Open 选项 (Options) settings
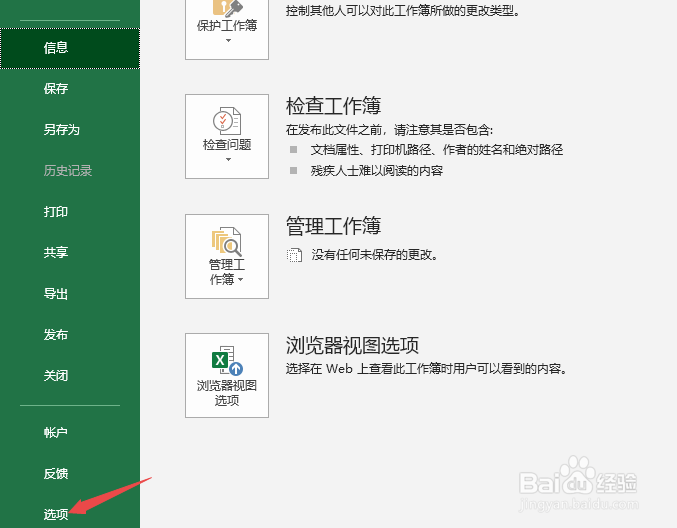677x528 pixels. (x=56, y=514)
